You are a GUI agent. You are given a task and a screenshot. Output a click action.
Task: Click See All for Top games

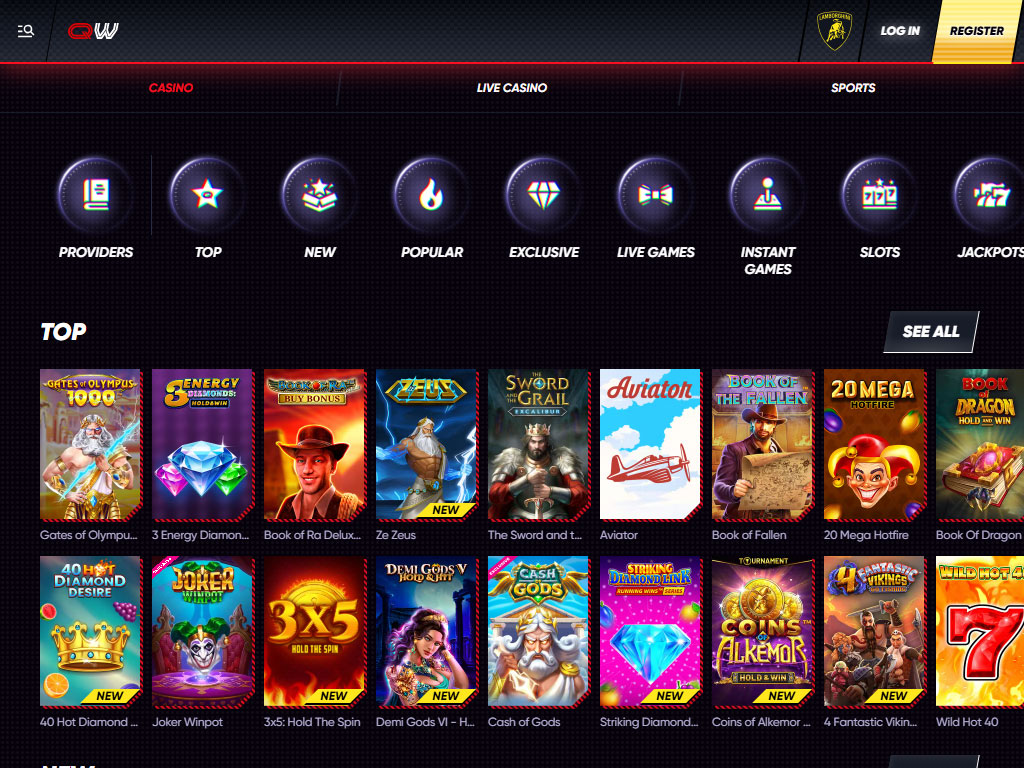[x=931, y=332]
